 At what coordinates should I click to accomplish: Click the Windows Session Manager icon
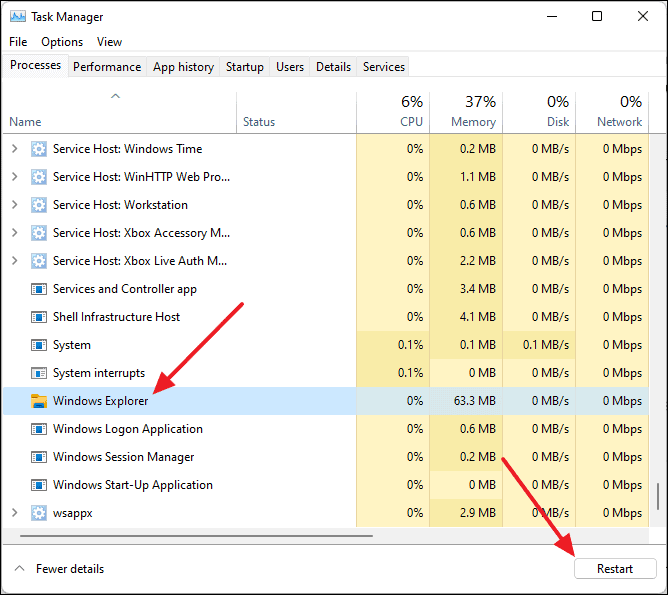click(x=39, y=457)
